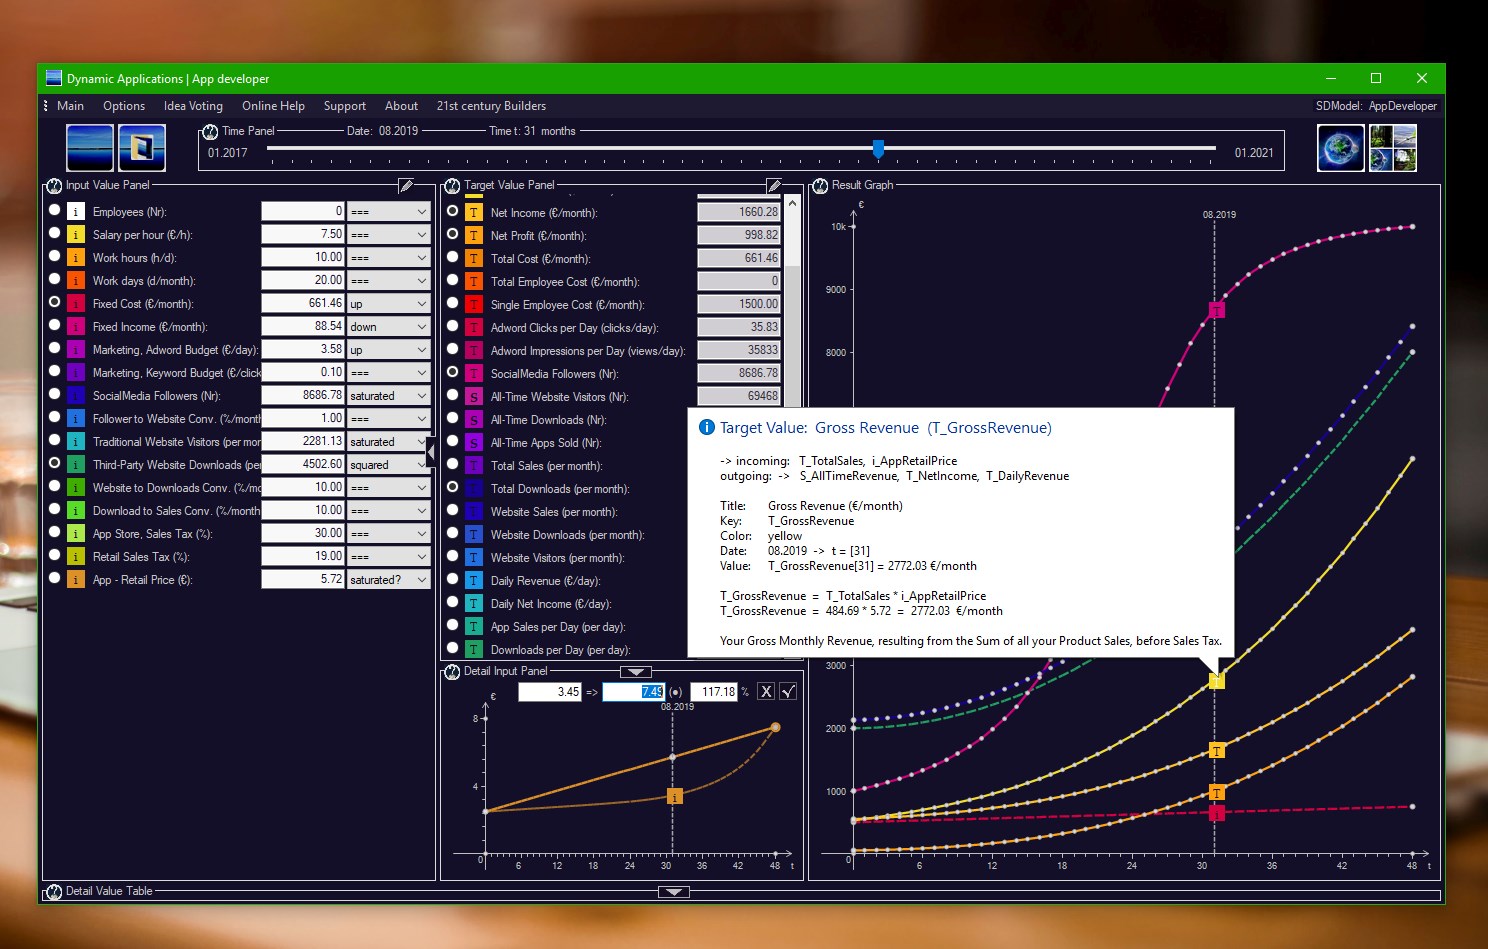Open the Online Help menu
The image size is (1488, 949).
[273, 106]
